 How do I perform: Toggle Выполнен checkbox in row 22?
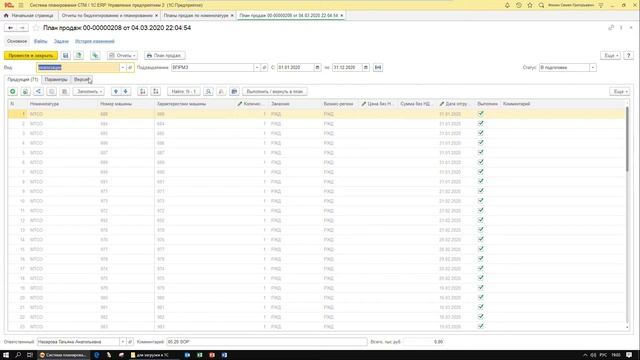click(x=481, y=317)
